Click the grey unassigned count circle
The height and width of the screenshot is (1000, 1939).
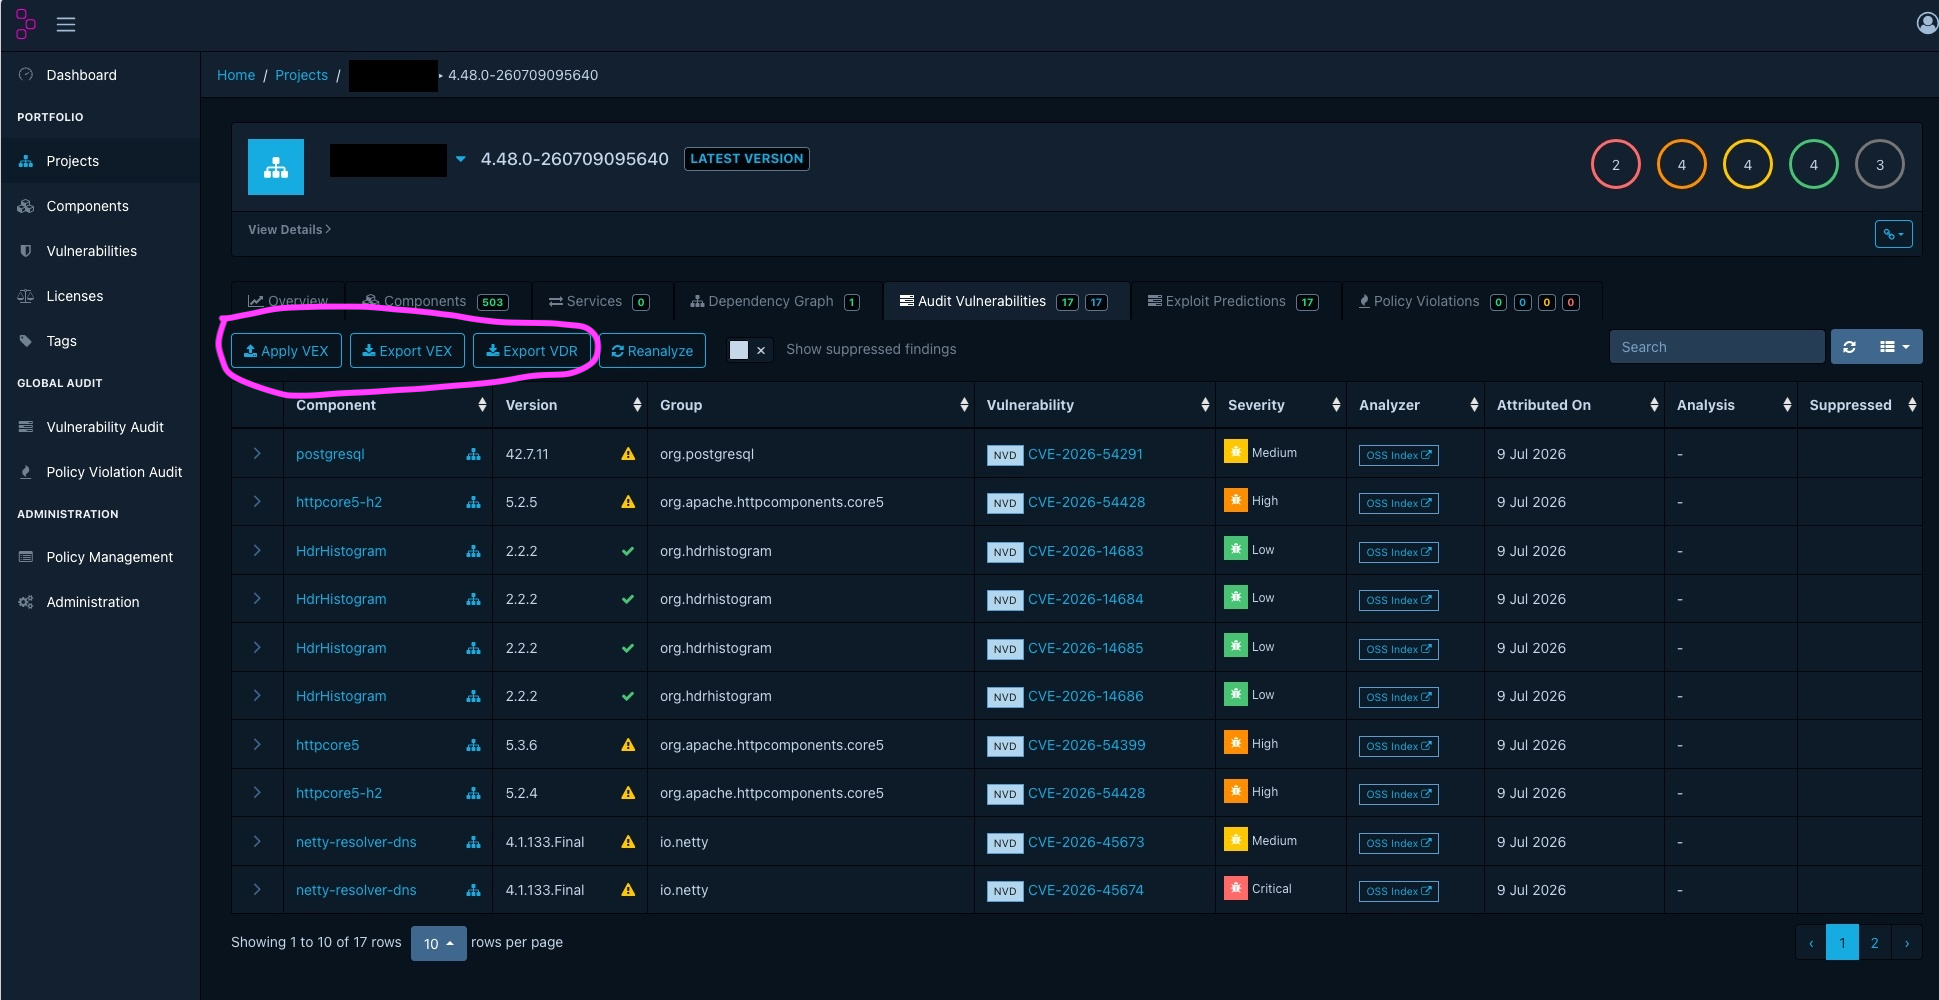pos(1879,165)
